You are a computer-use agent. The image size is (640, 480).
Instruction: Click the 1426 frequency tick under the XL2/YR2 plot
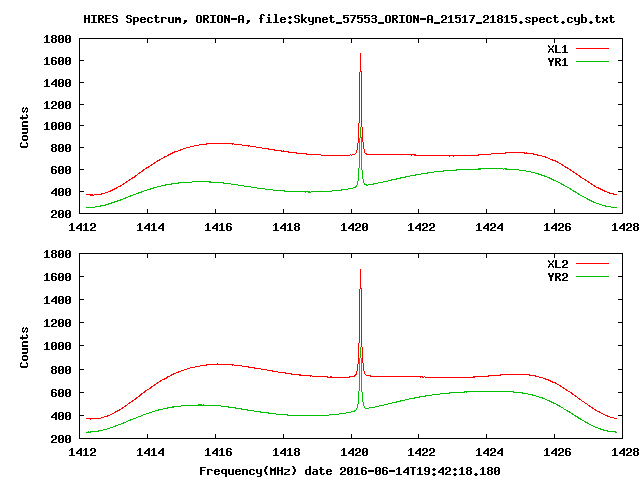pos(557,452)
